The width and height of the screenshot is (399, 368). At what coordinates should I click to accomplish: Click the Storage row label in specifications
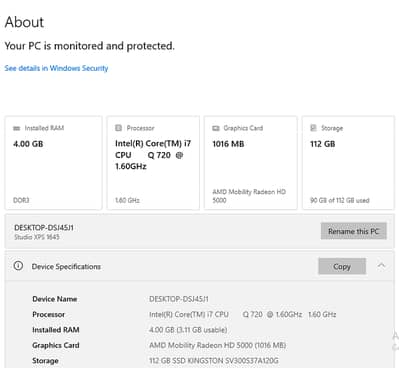(45, 361)
